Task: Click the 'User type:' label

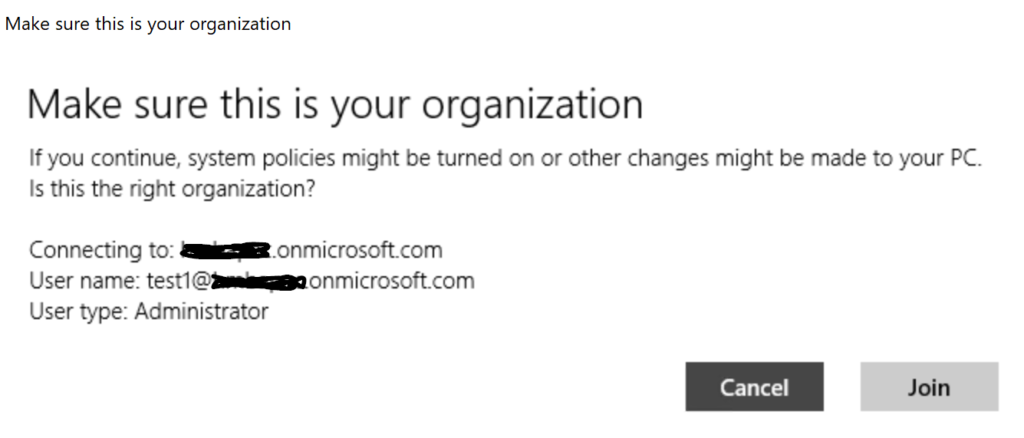Action: [79, 312]
